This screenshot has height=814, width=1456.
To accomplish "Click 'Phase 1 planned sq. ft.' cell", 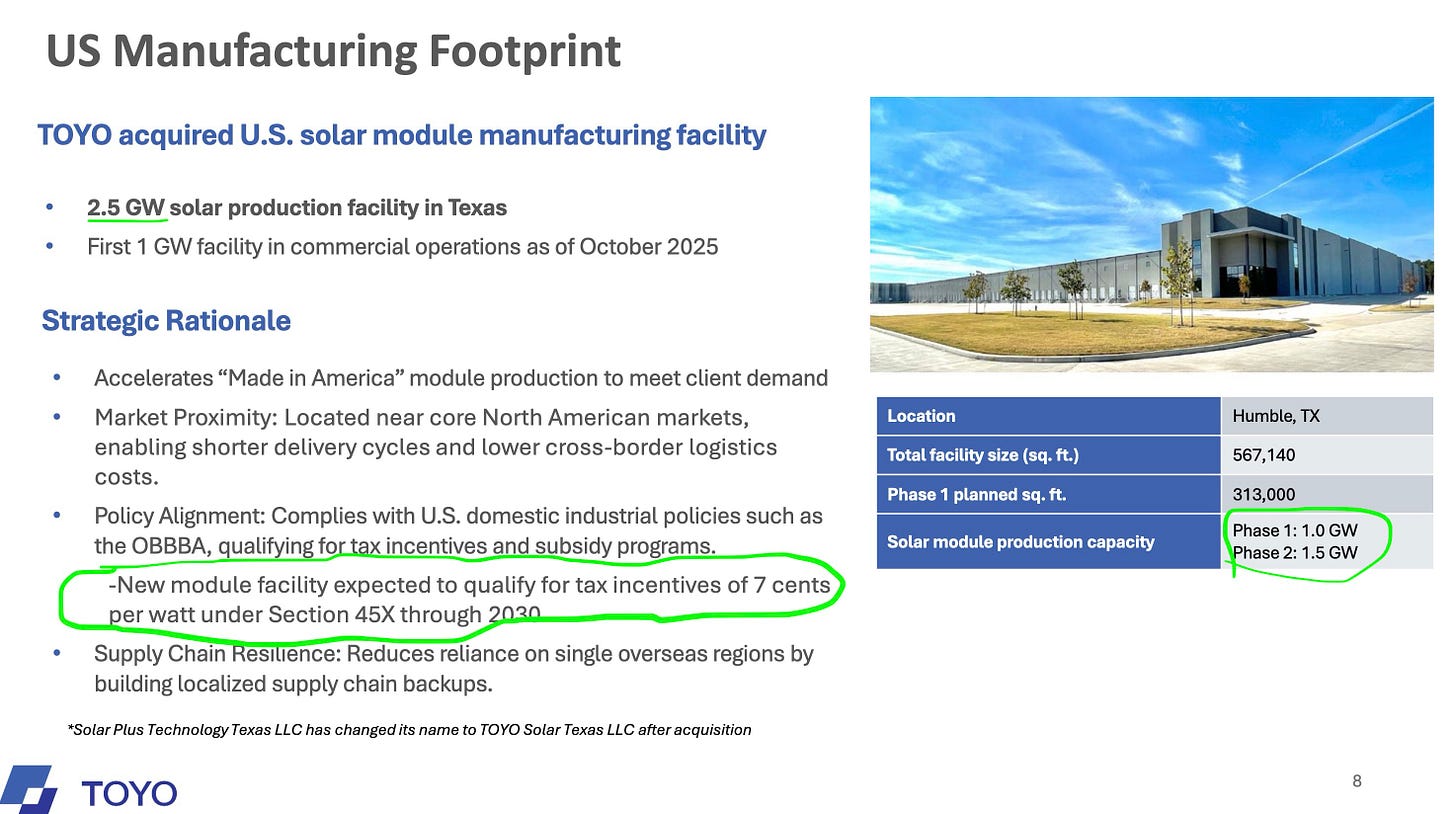I will 1048,494.
